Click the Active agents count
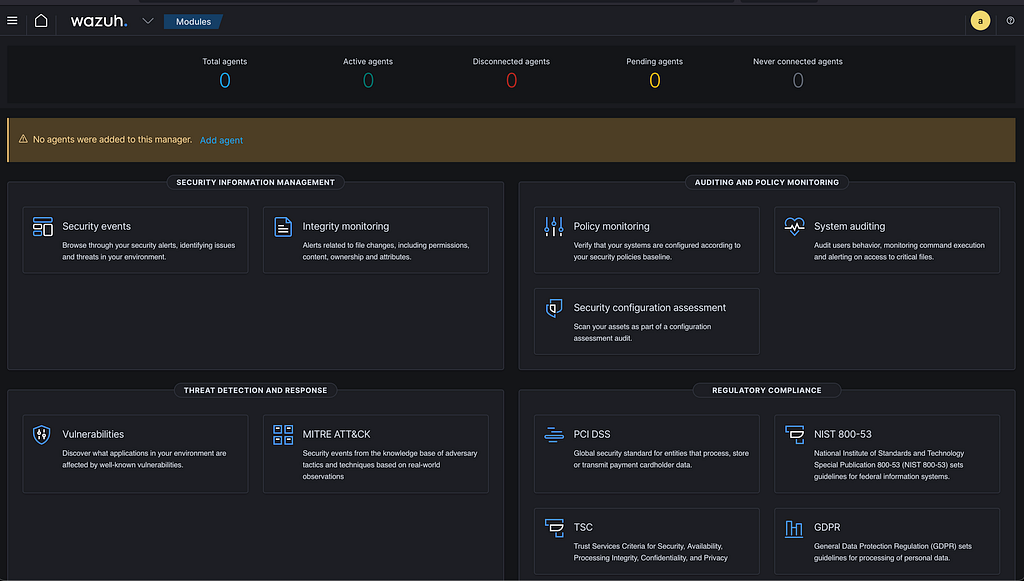This screenshot has height=581, width=1024. pyautogui.click(x=368, y=80)
